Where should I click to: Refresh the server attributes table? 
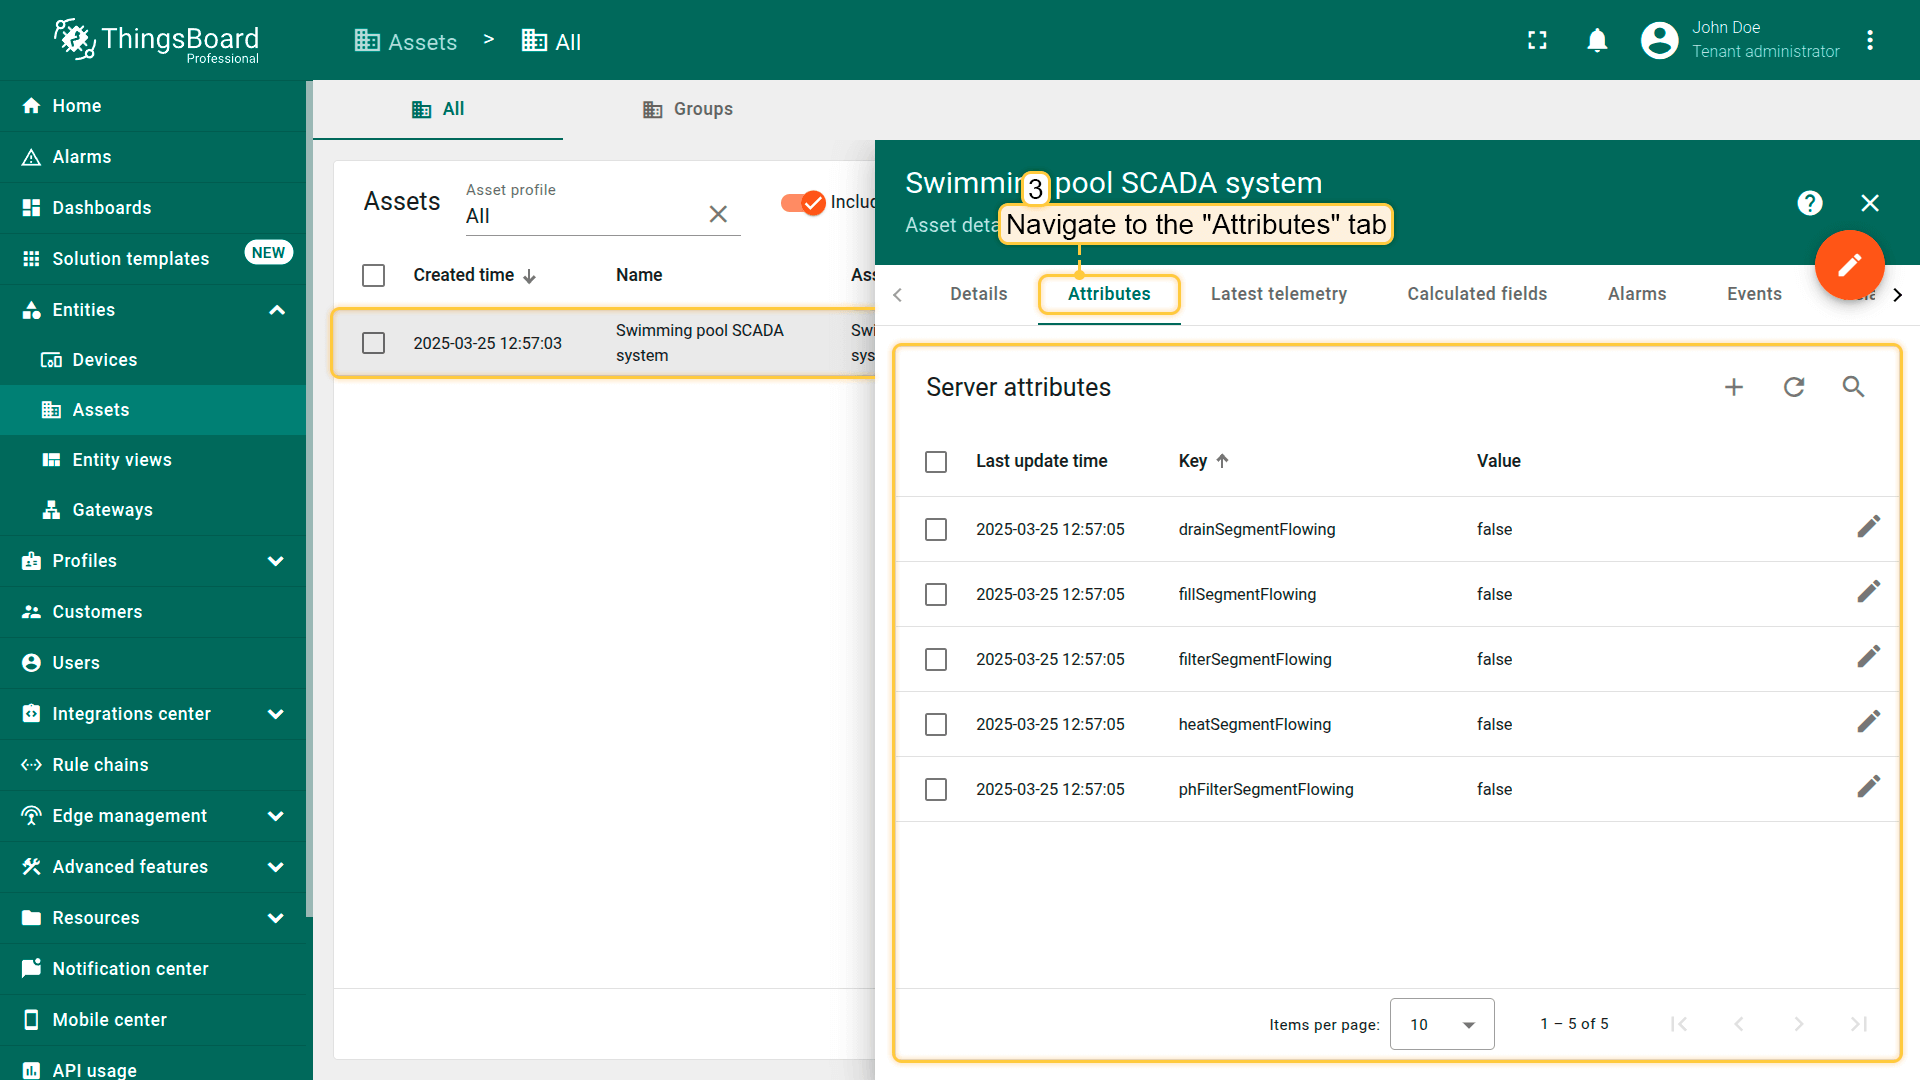1794,387
